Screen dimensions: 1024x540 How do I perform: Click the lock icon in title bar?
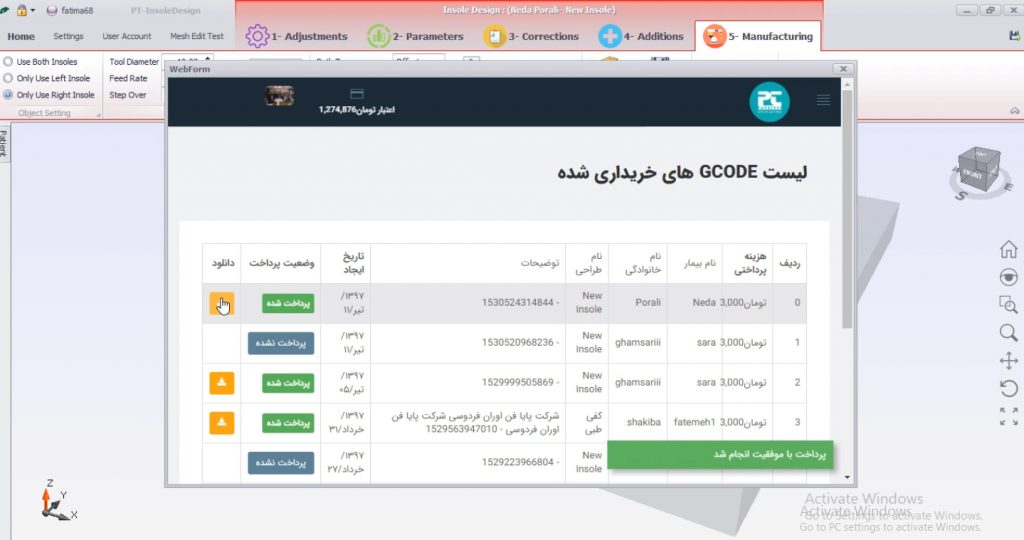22,10
